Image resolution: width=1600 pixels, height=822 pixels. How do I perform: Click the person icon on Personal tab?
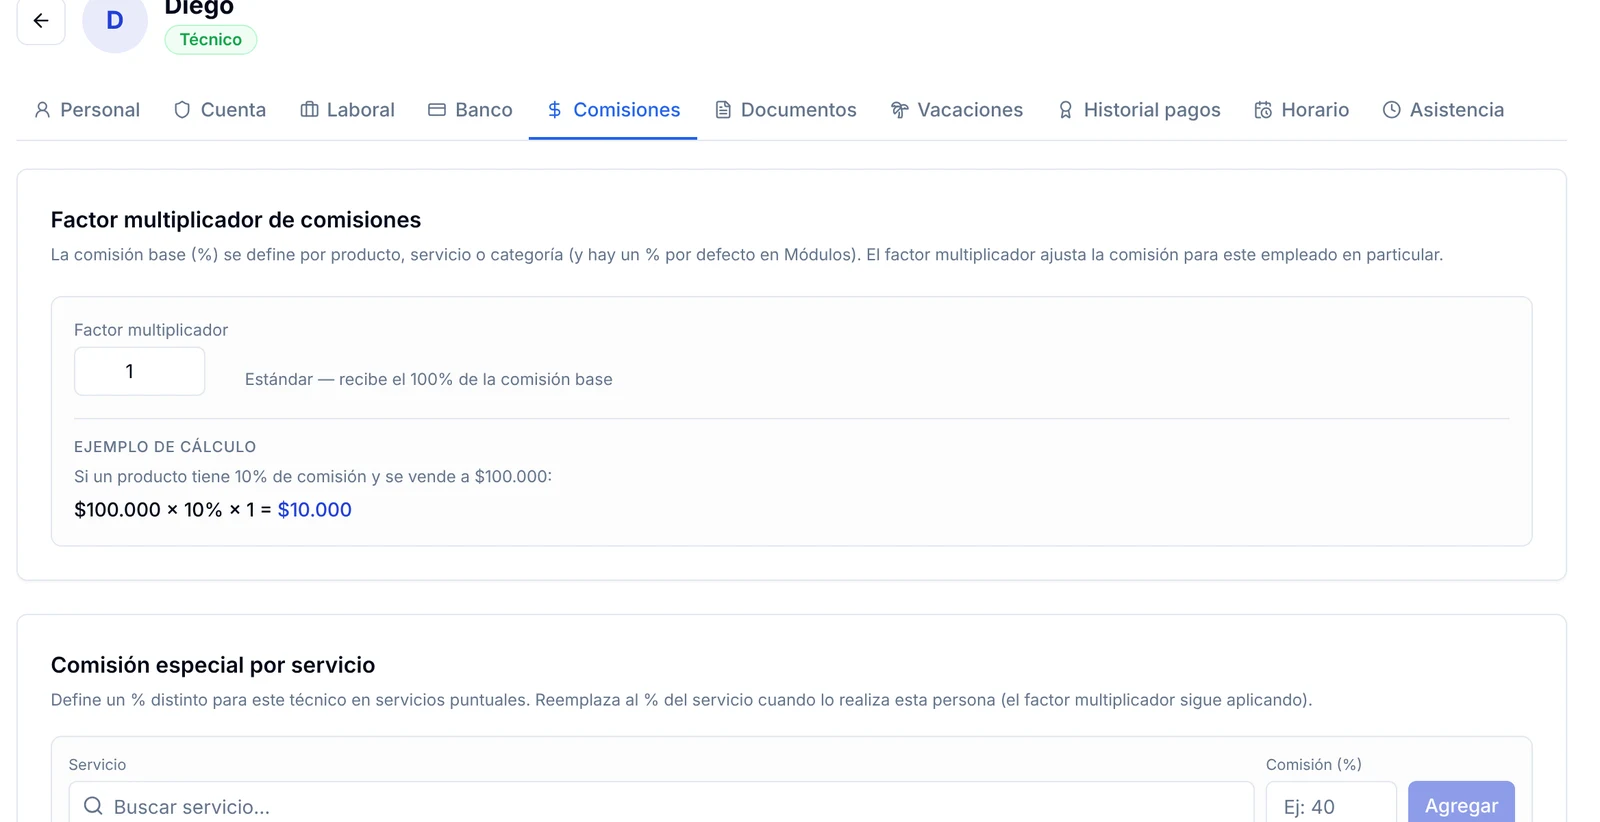pos(42,110)
